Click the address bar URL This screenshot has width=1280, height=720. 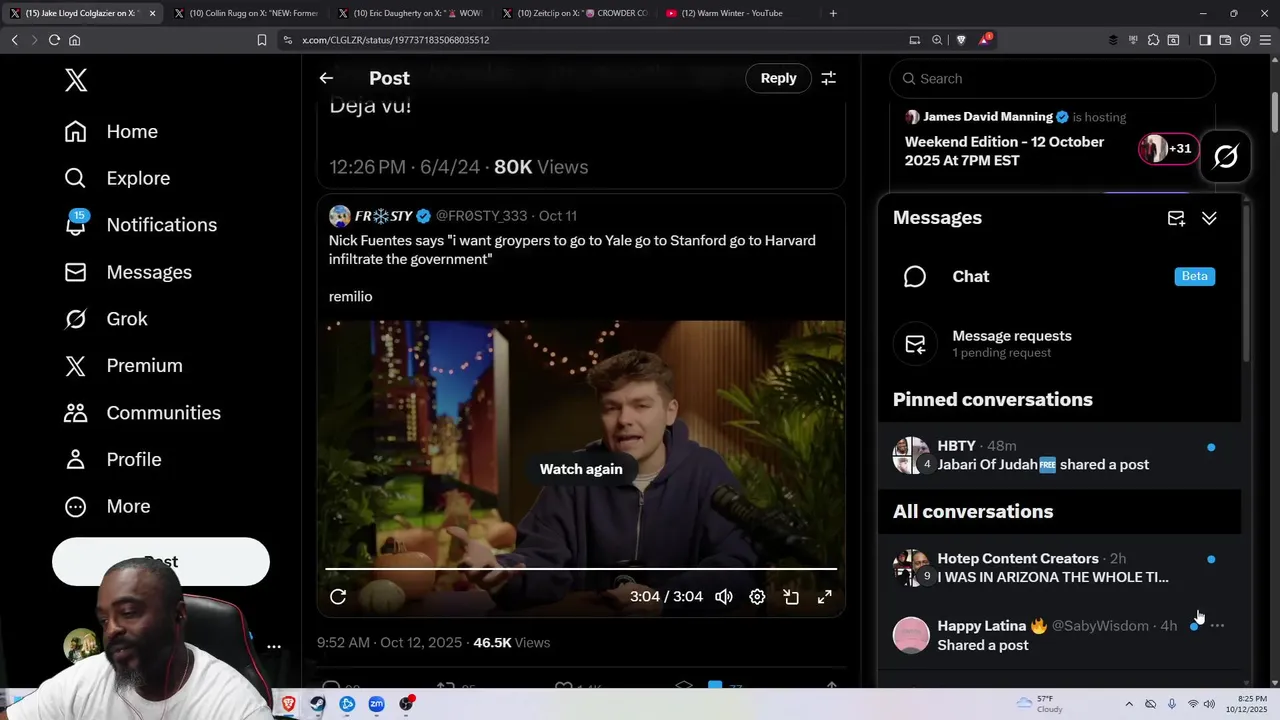click(x=396, y=40)
